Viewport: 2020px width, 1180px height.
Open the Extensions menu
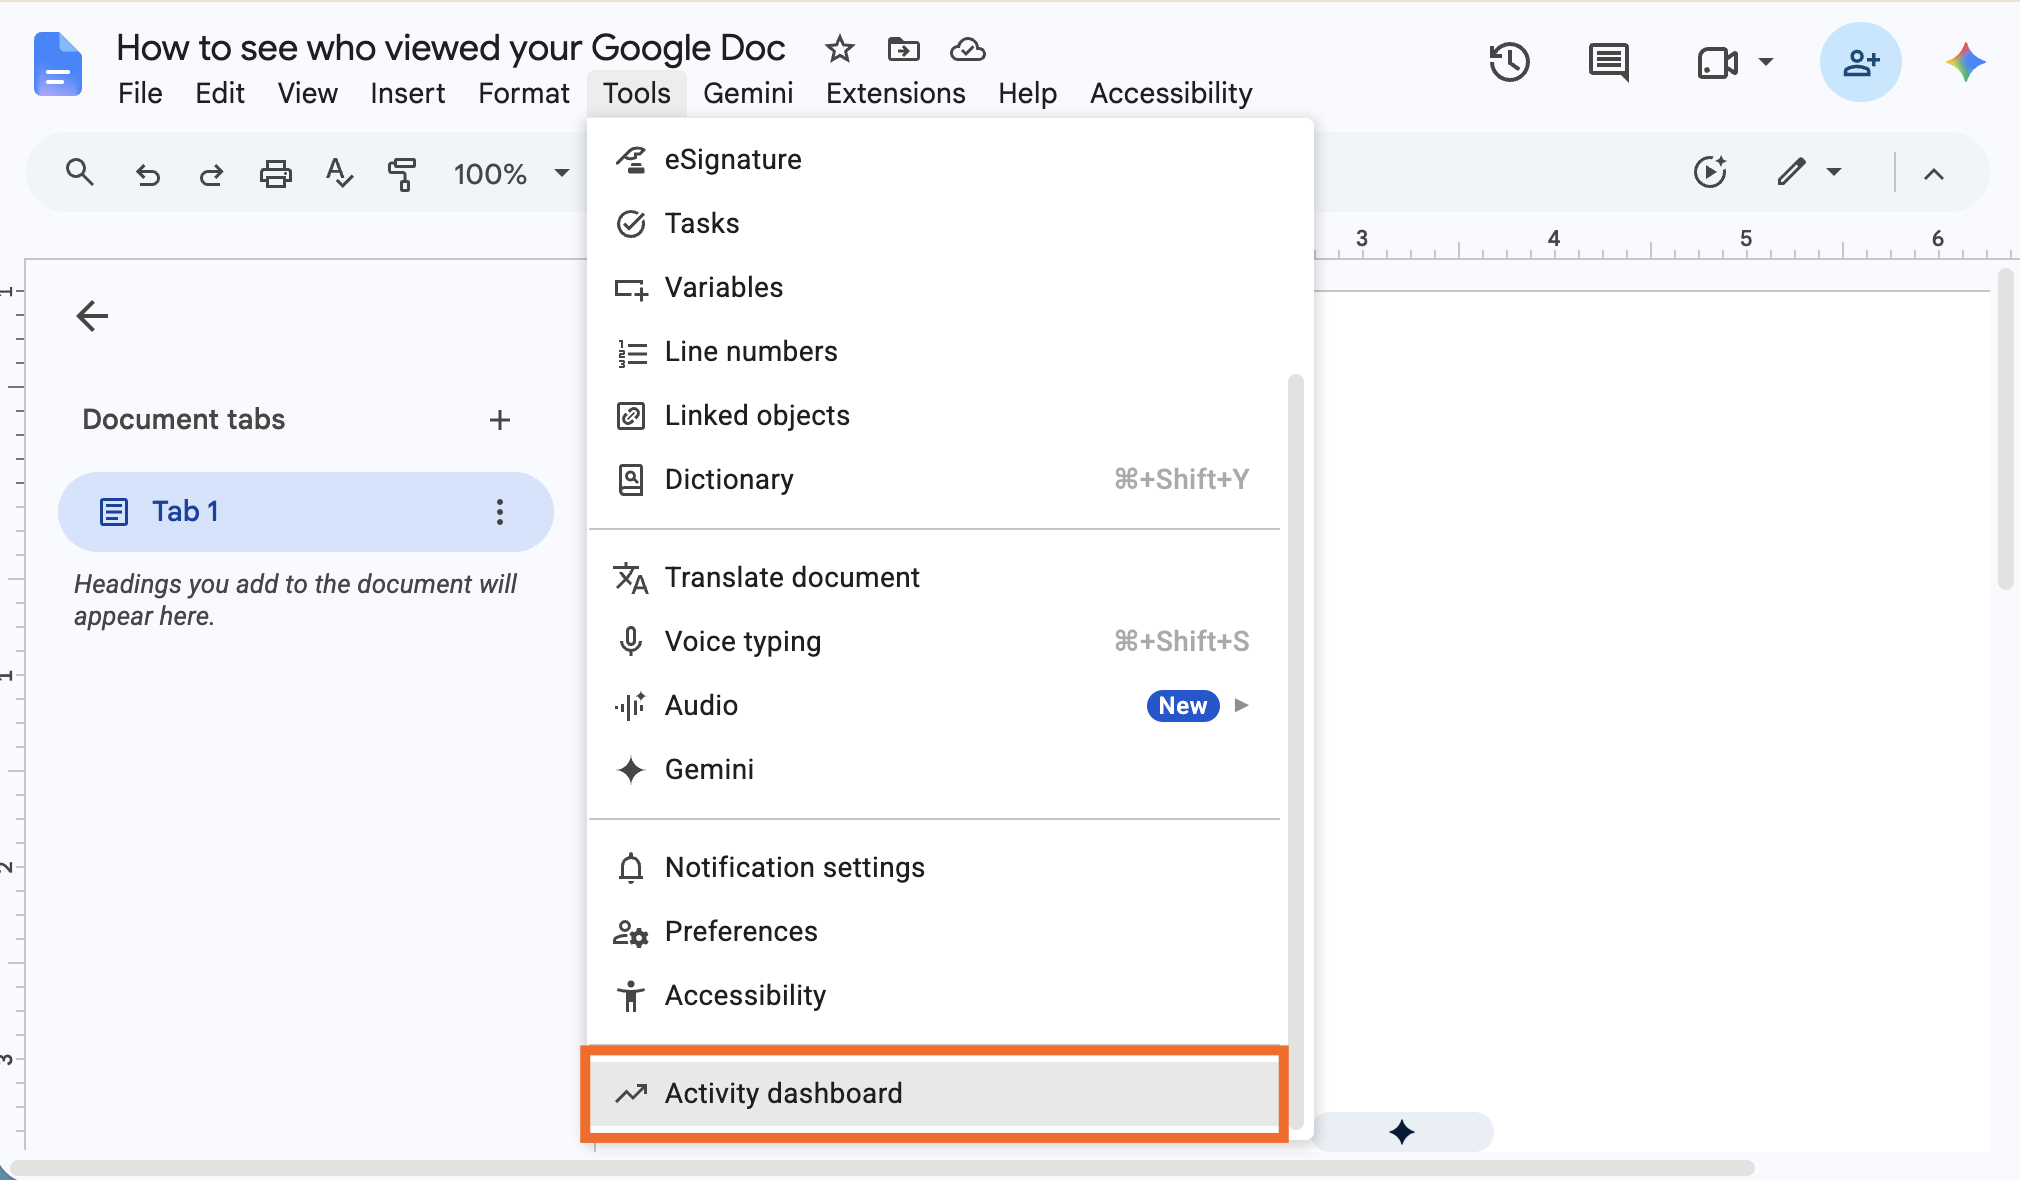(895, 93)
